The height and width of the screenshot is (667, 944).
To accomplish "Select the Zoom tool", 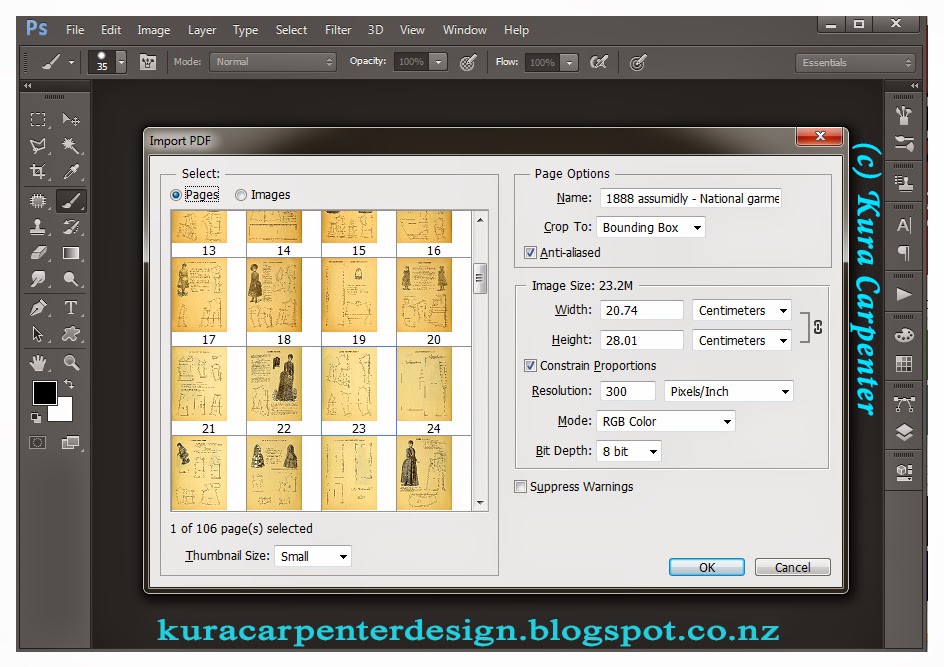I will (71, 362).
